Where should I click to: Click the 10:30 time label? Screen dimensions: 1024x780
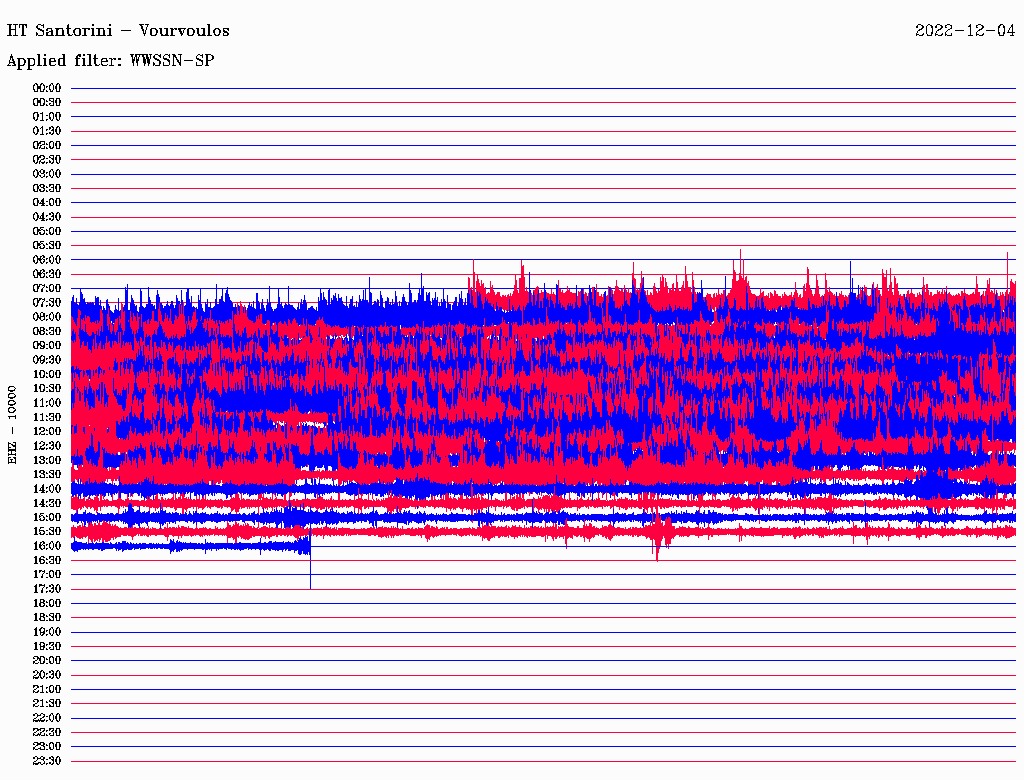click(47, 389)
